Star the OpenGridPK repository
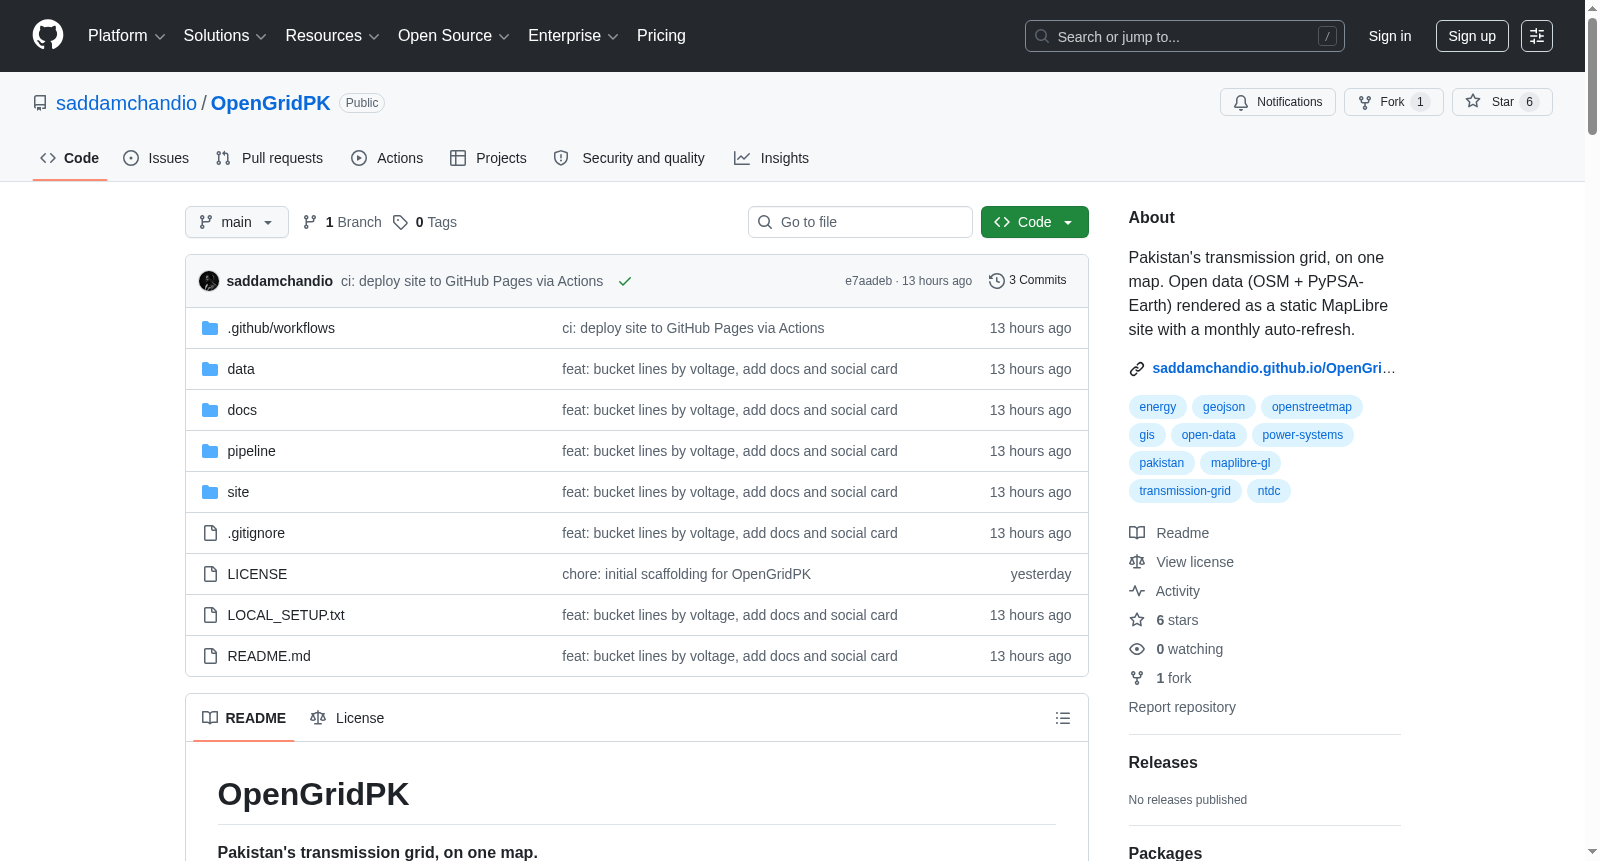Screen dimensions: 1600x861 click(1502, 102)
